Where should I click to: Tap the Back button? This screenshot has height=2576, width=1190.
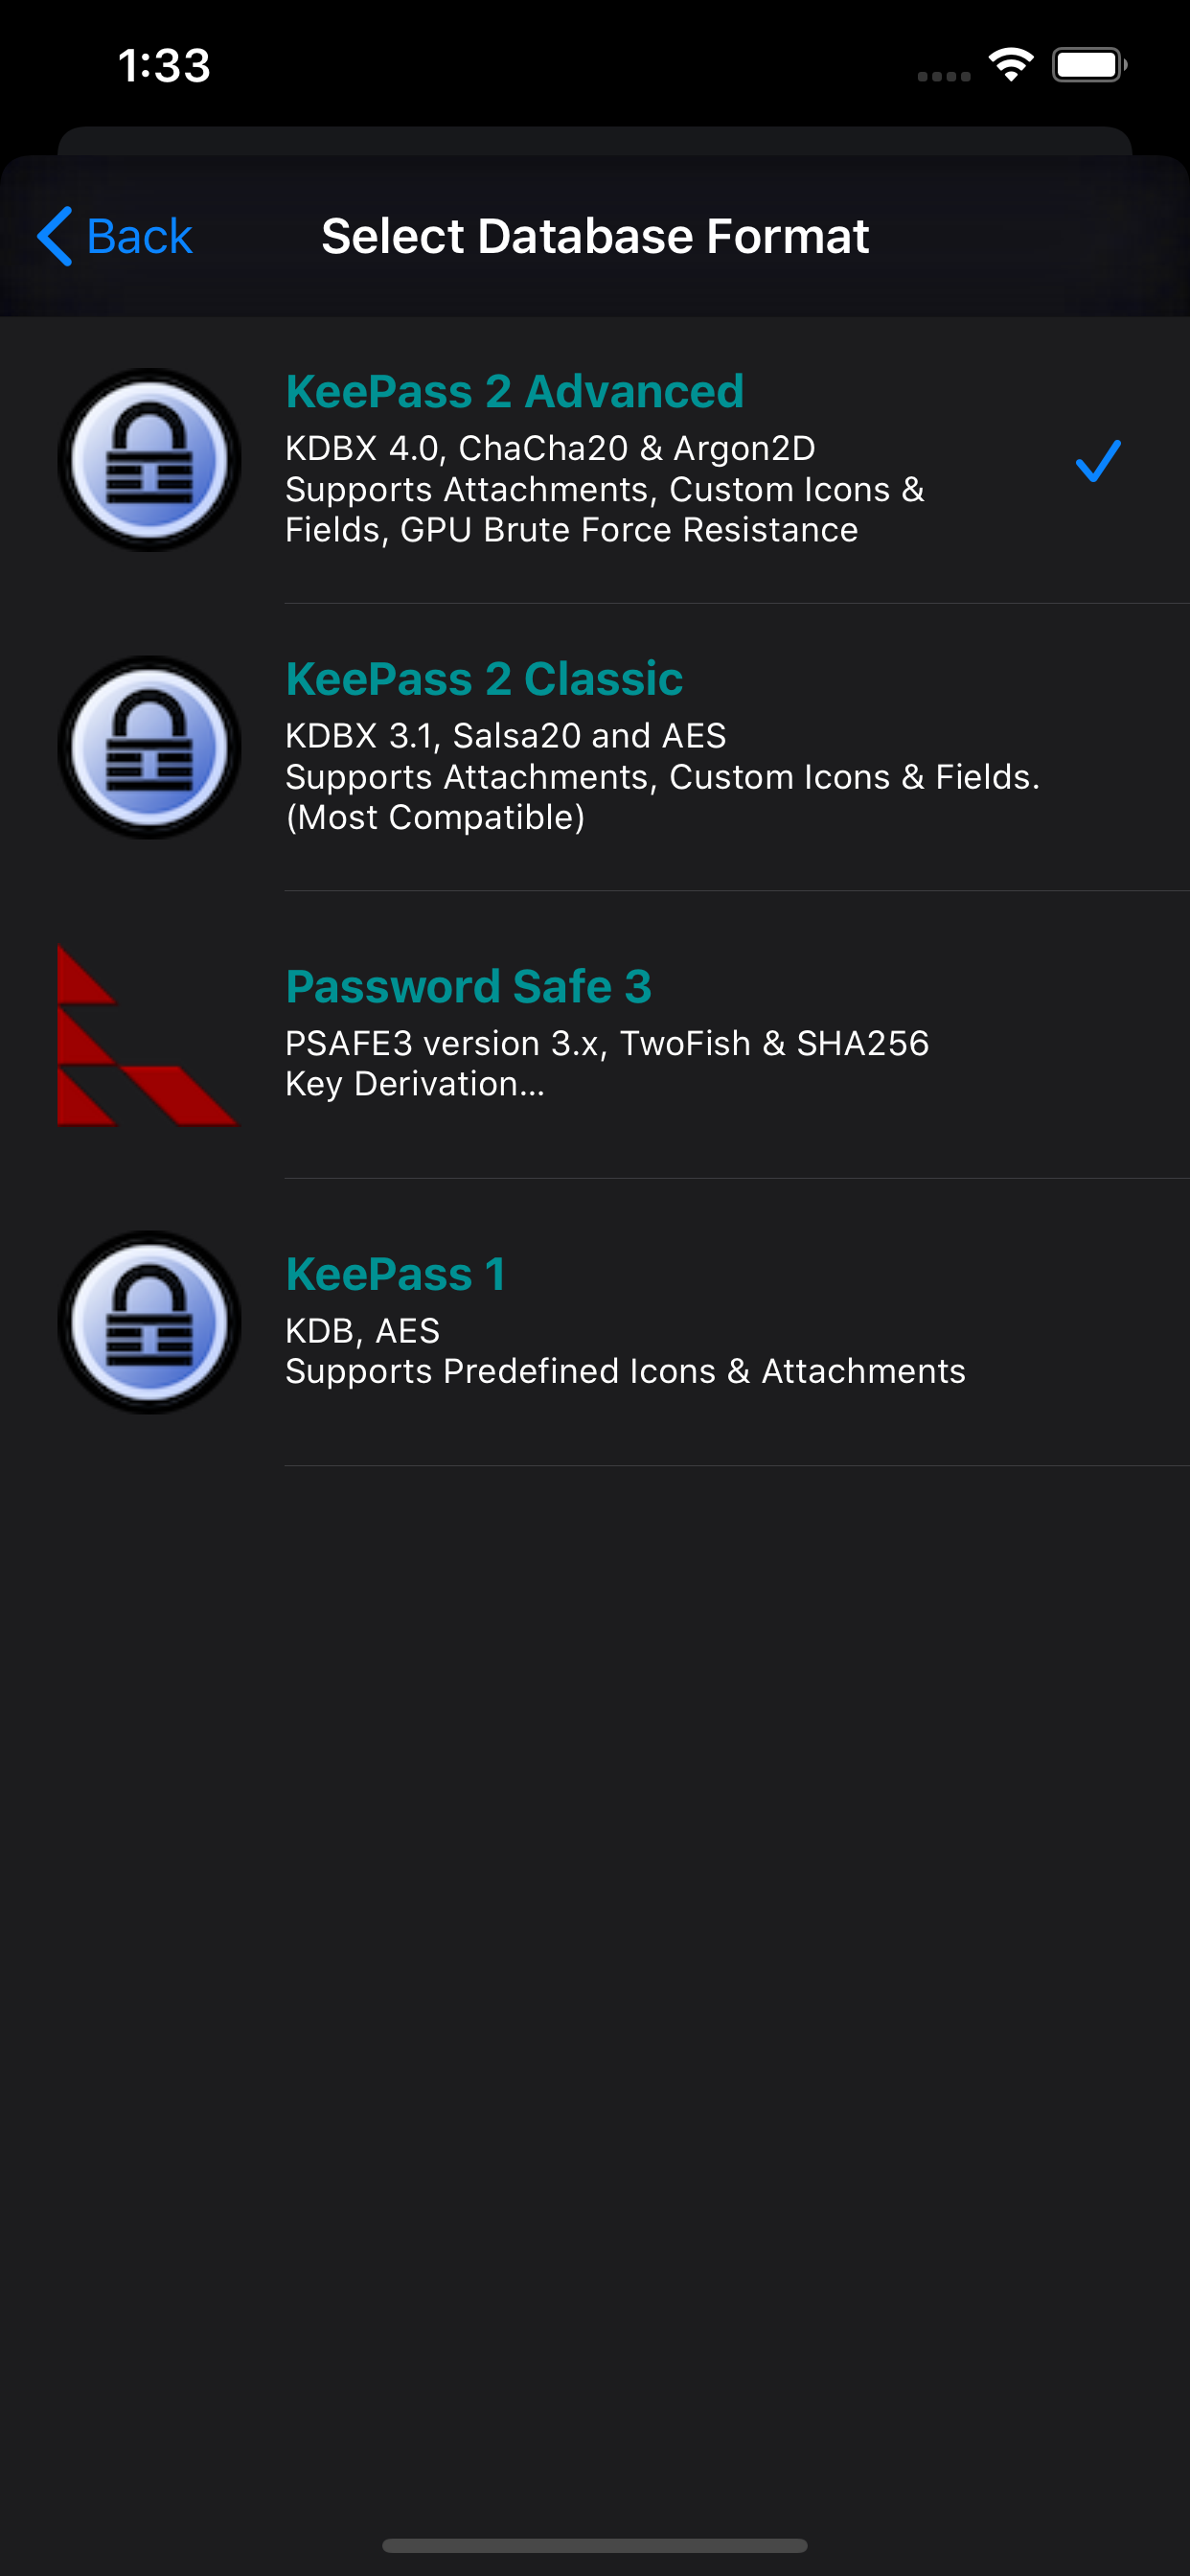(x=113, y=236)
